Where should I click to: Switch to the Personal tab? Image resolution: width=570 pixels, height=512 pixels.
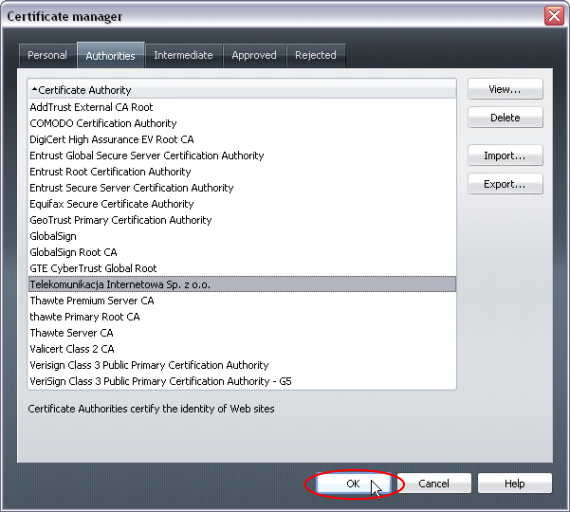(x=47, y=55)
